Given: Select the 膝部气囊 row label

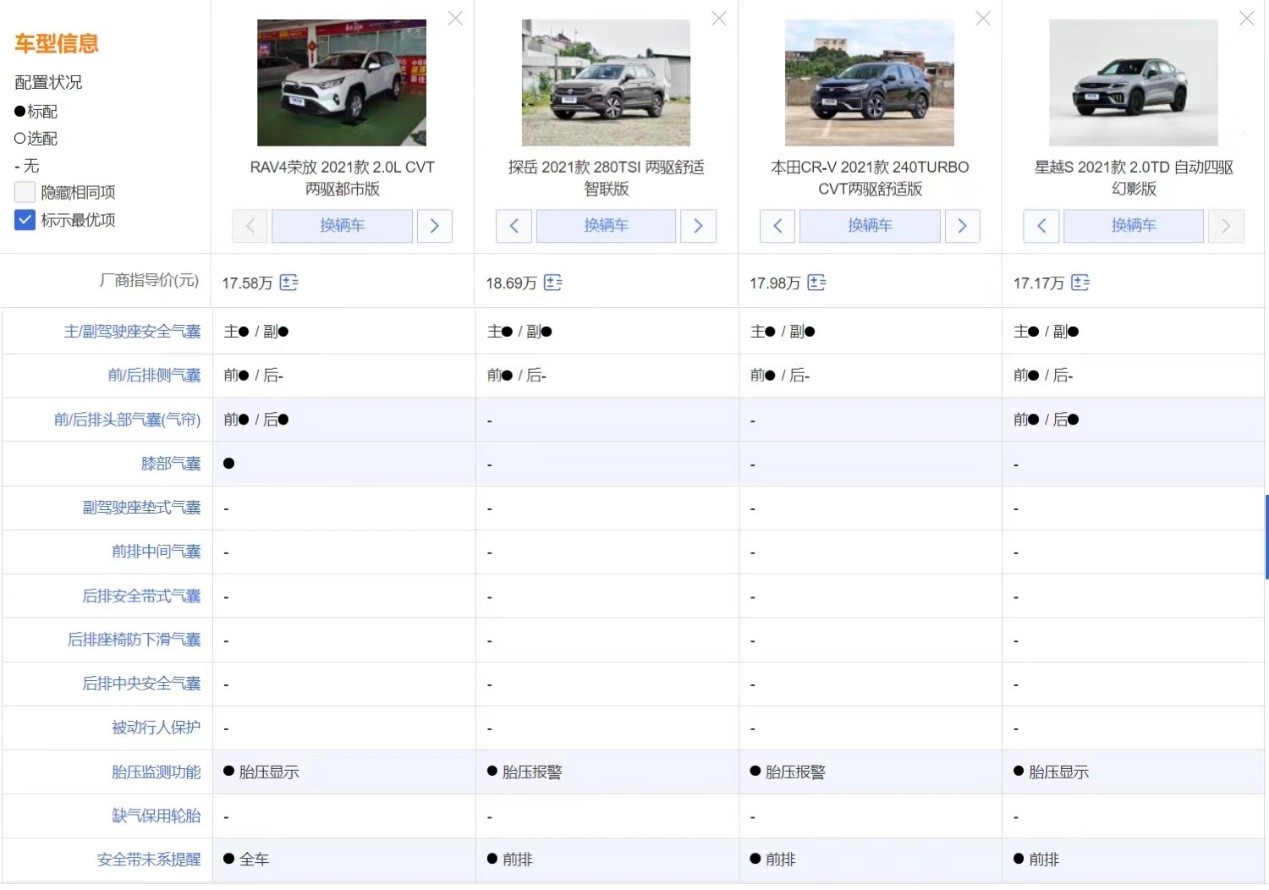Looking at the screenshot, I should tap(172, 464).
